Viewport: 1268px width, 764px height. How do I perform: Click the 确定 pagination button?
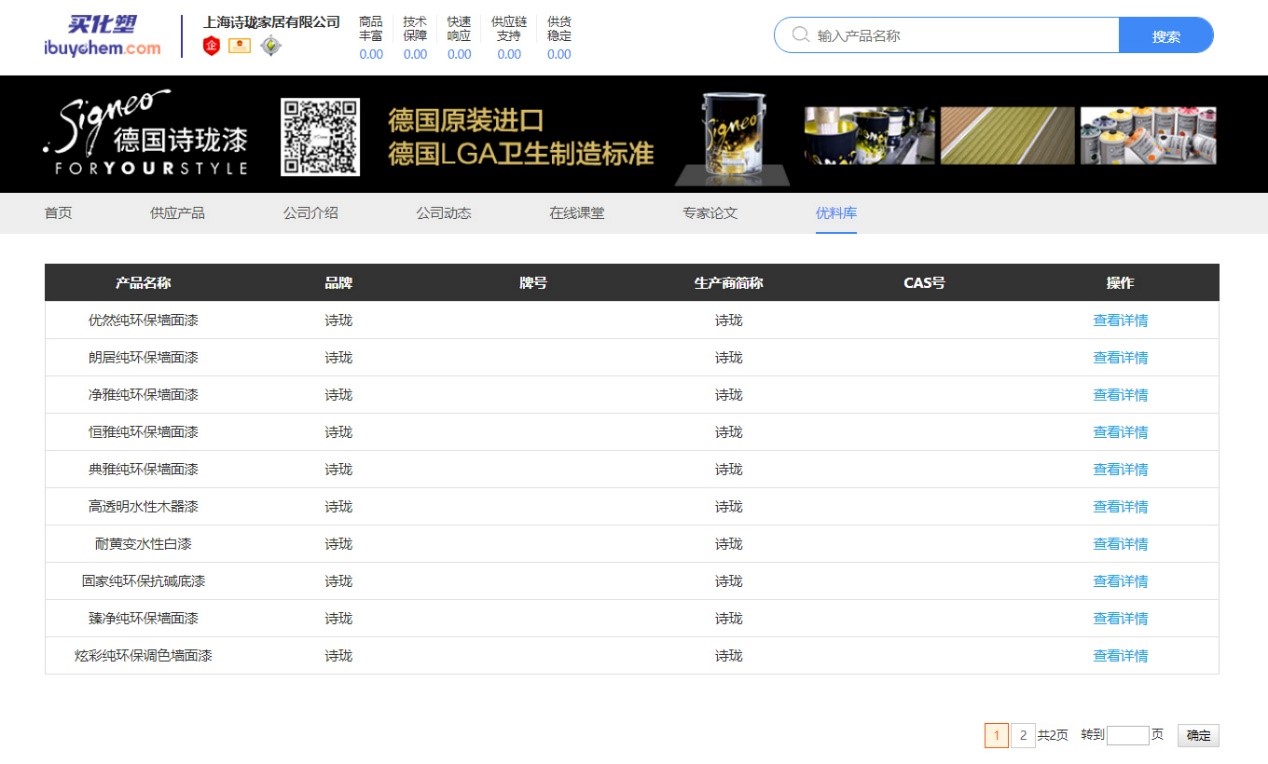[1198, 735]
